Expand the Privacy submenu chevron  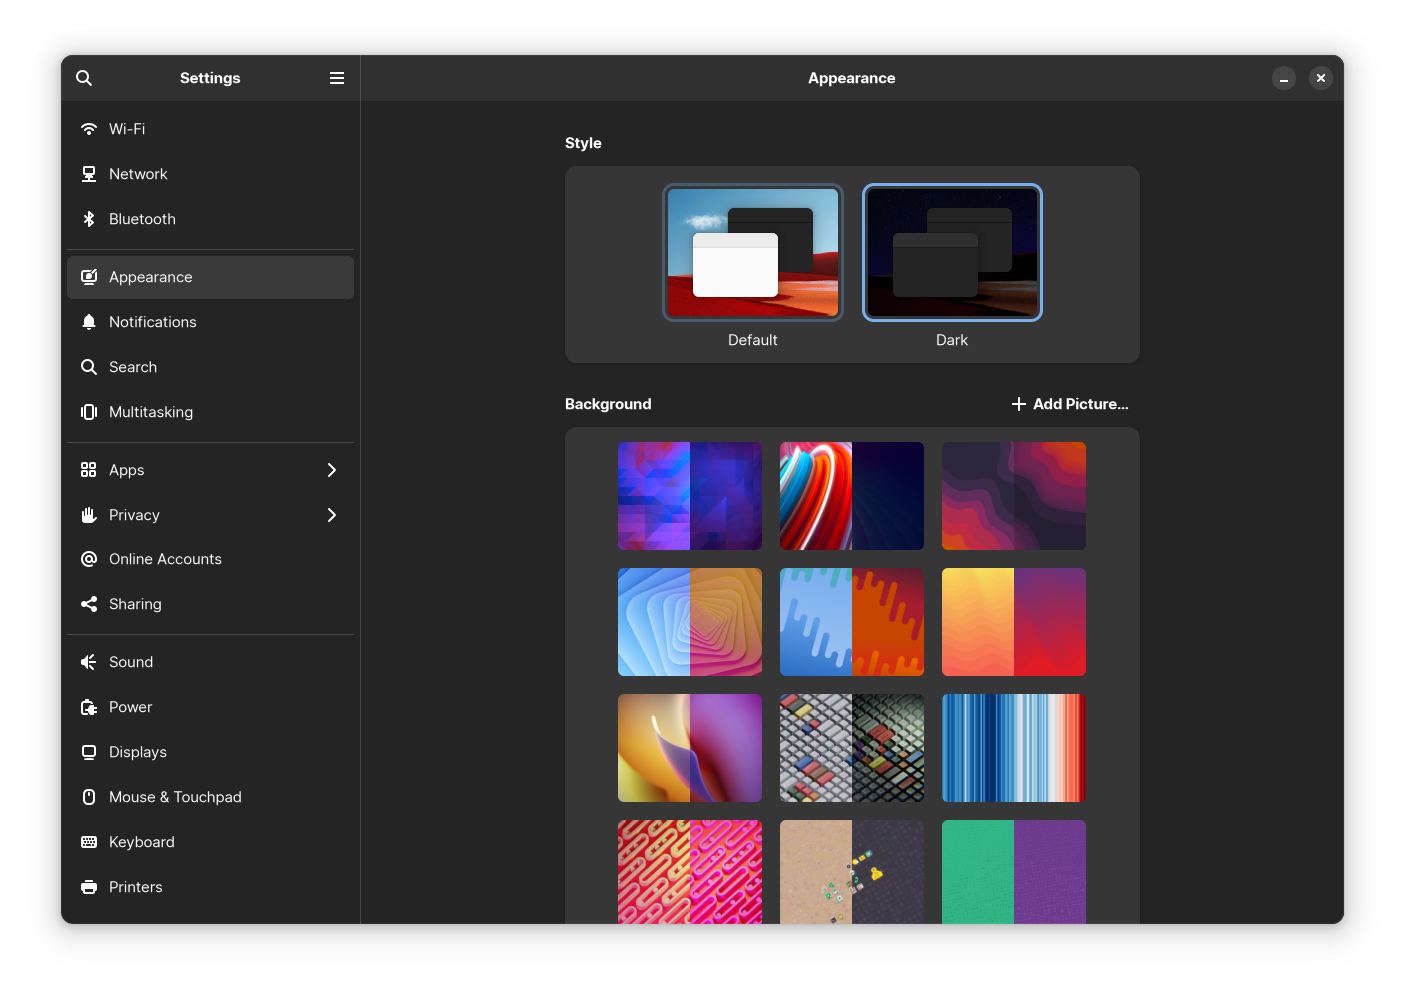click(x=332, y=515)
